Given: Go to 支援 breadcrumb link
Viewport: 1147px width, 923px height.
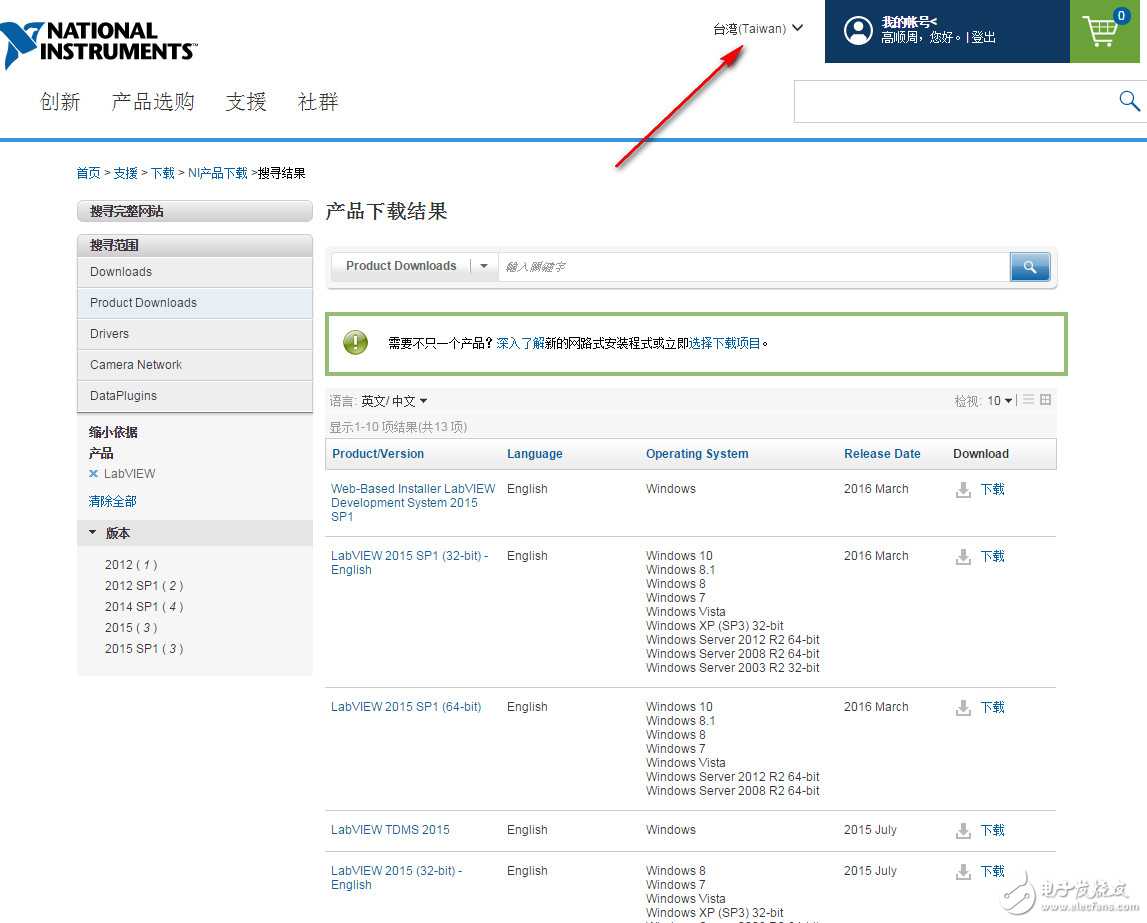Looking at the screenshot, I should [125, 173].
